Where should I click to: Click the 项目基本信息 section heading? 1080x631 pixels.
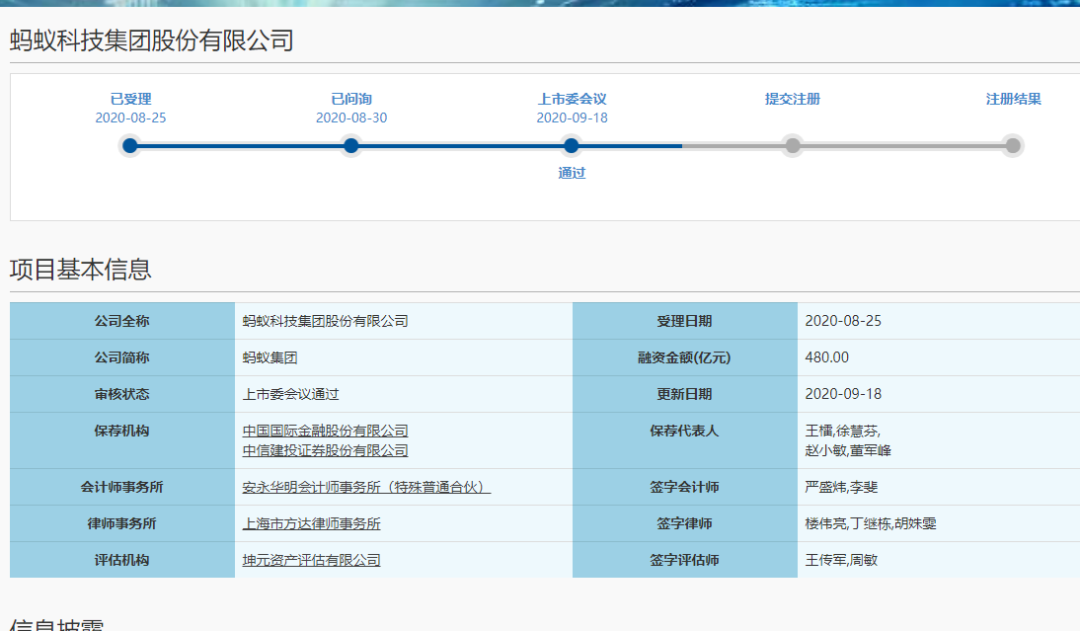[80, 269]
